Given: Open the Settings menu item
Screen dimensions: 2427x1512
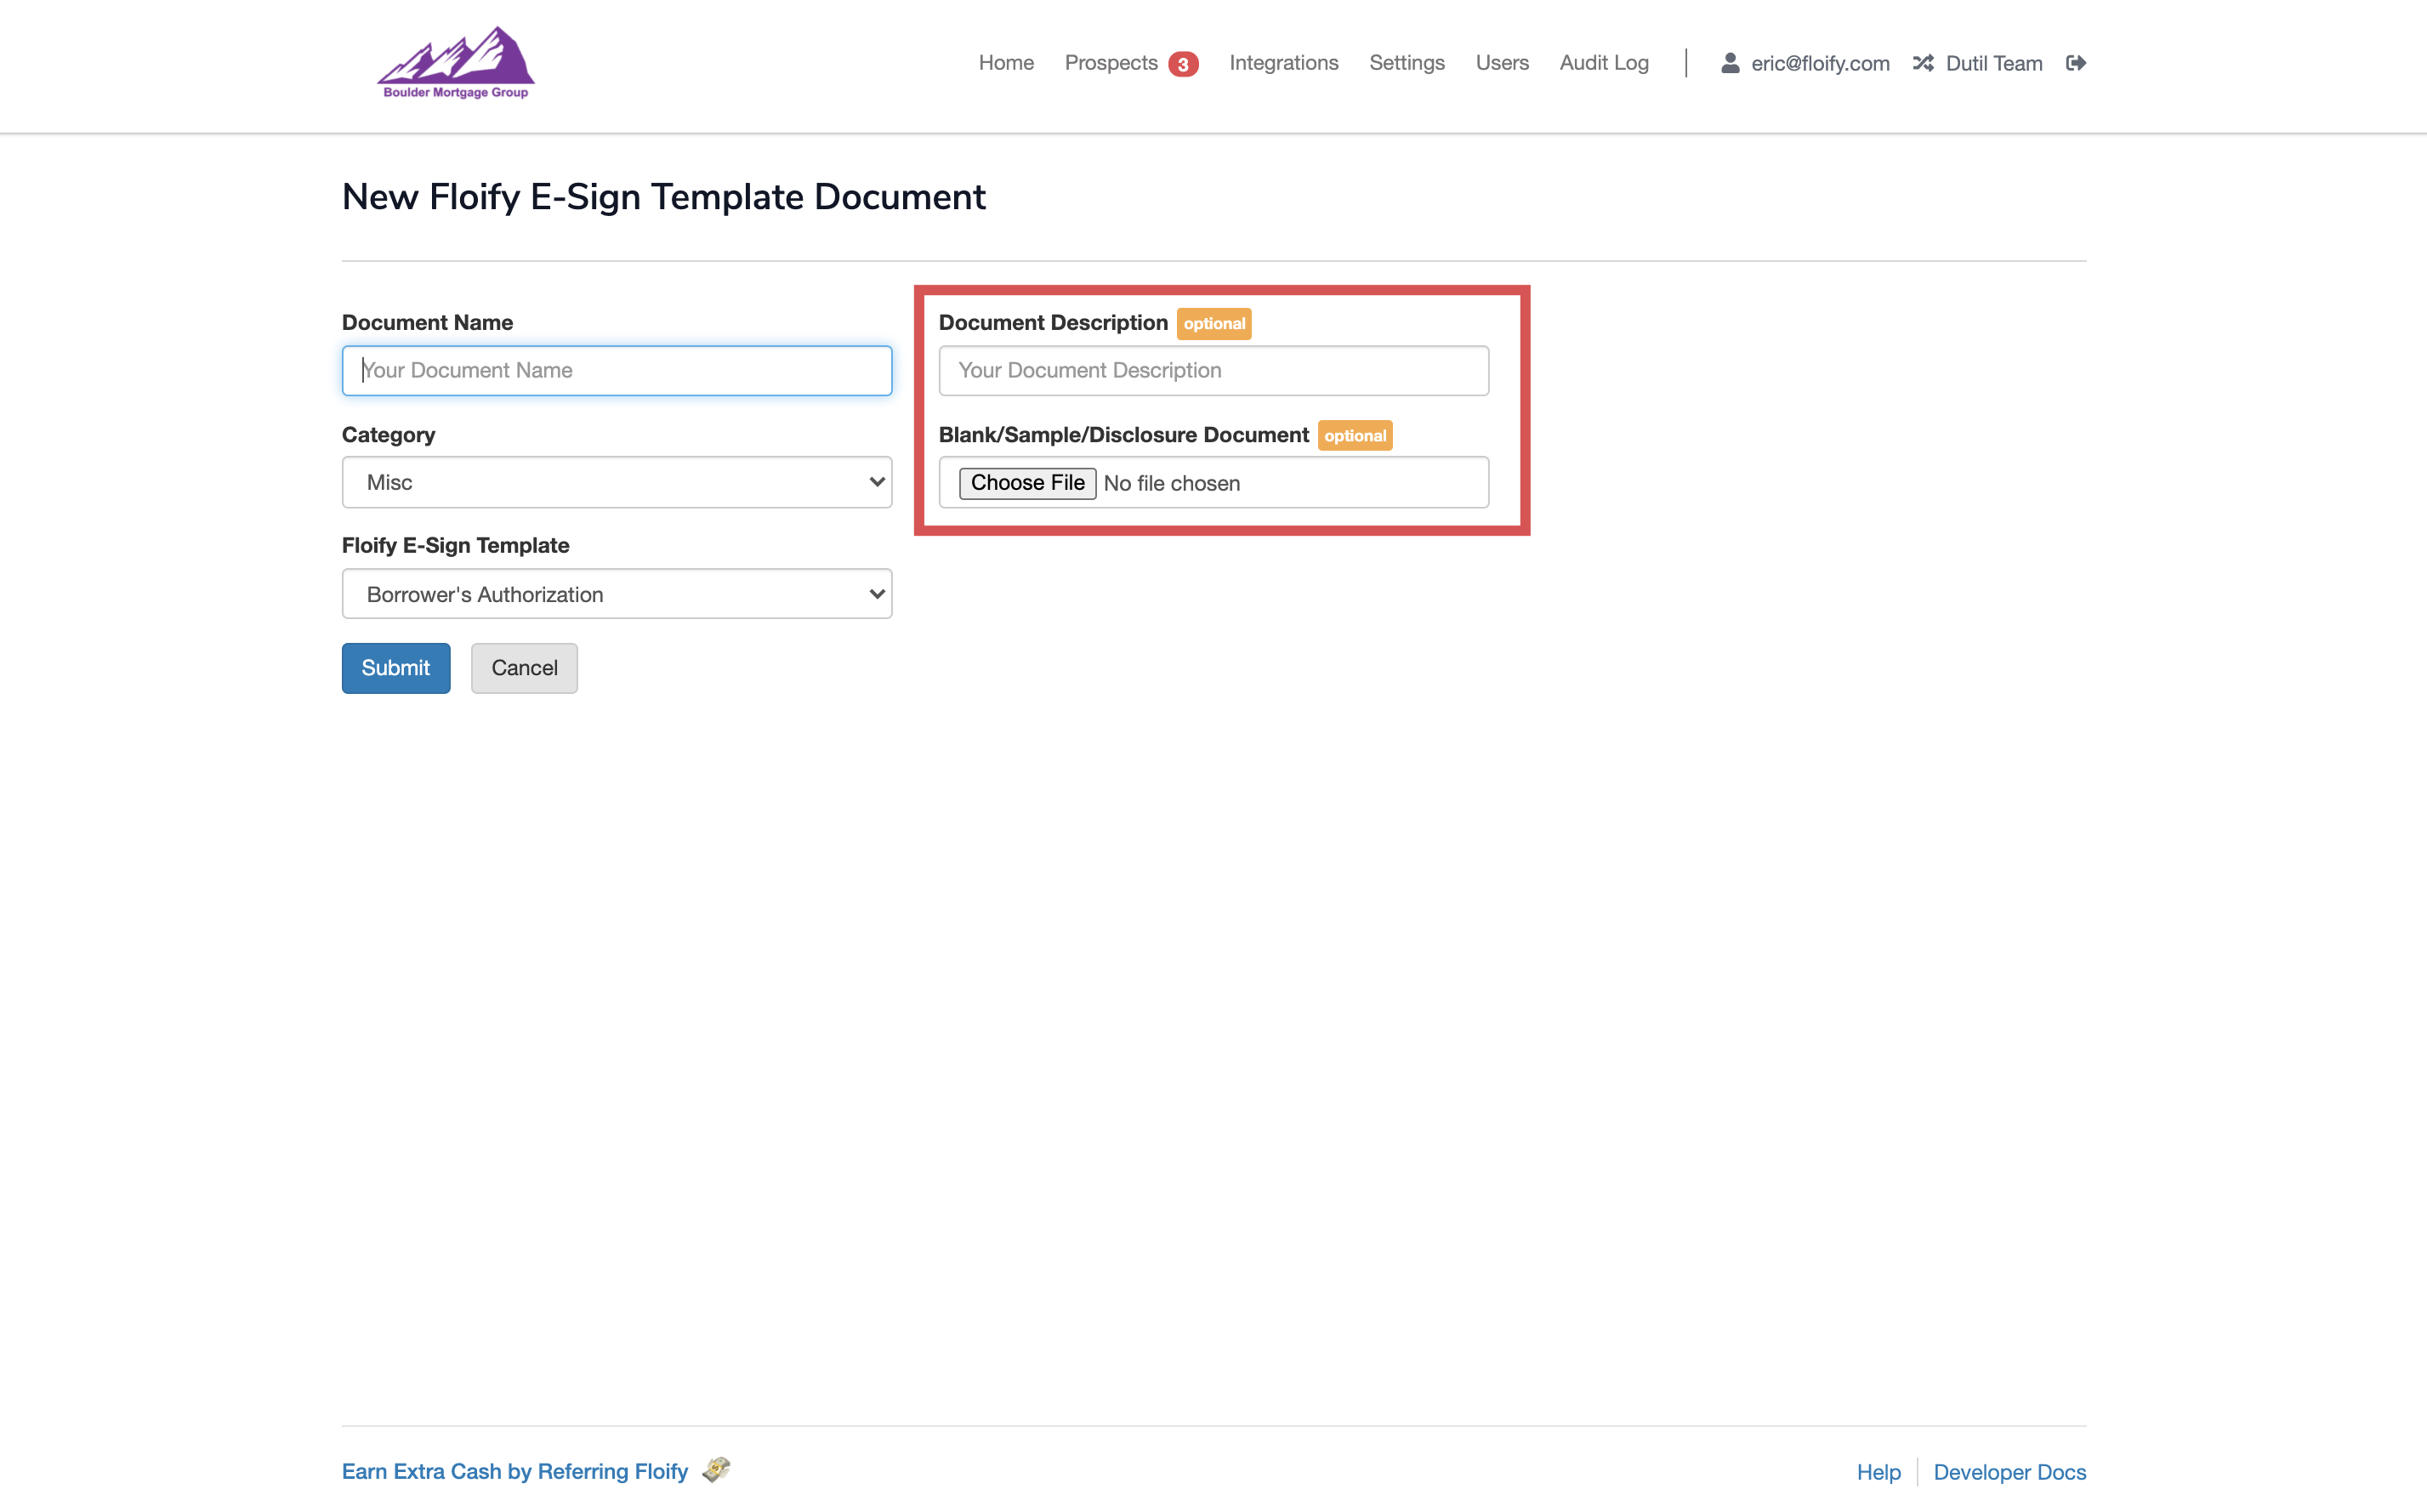Looking at the screenshot, I should (x=1407, y=63).
